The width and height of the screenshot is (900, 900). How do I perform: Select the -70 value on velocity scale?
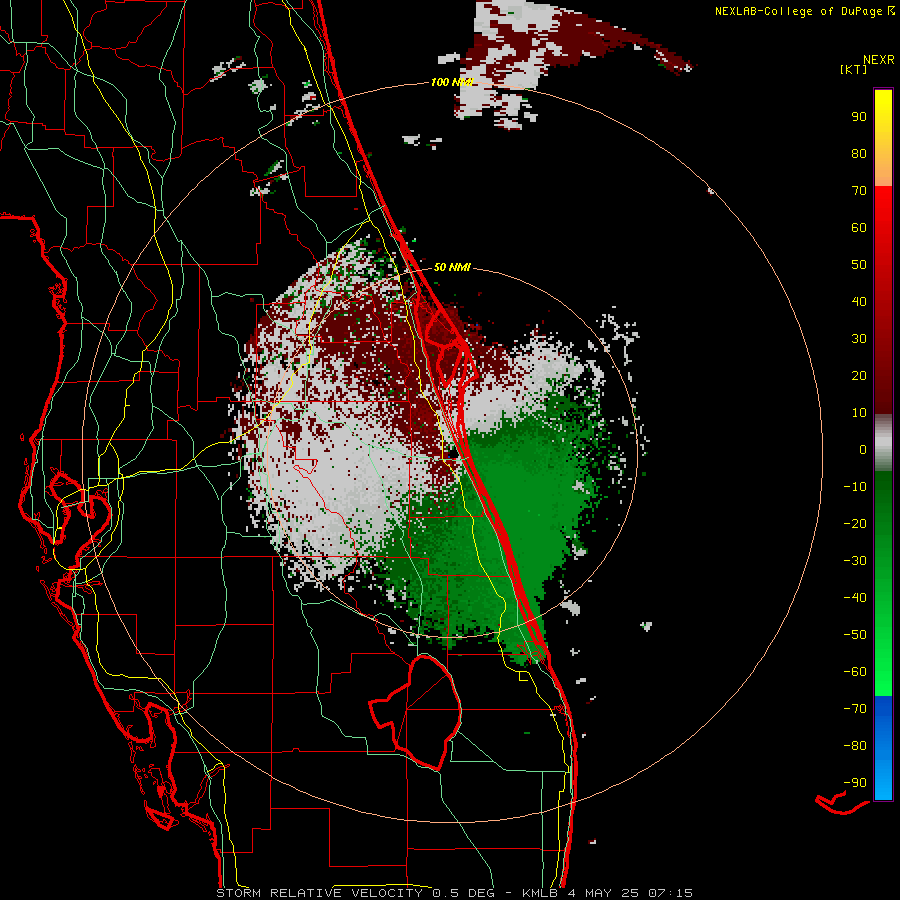click(x=855, y=709)
